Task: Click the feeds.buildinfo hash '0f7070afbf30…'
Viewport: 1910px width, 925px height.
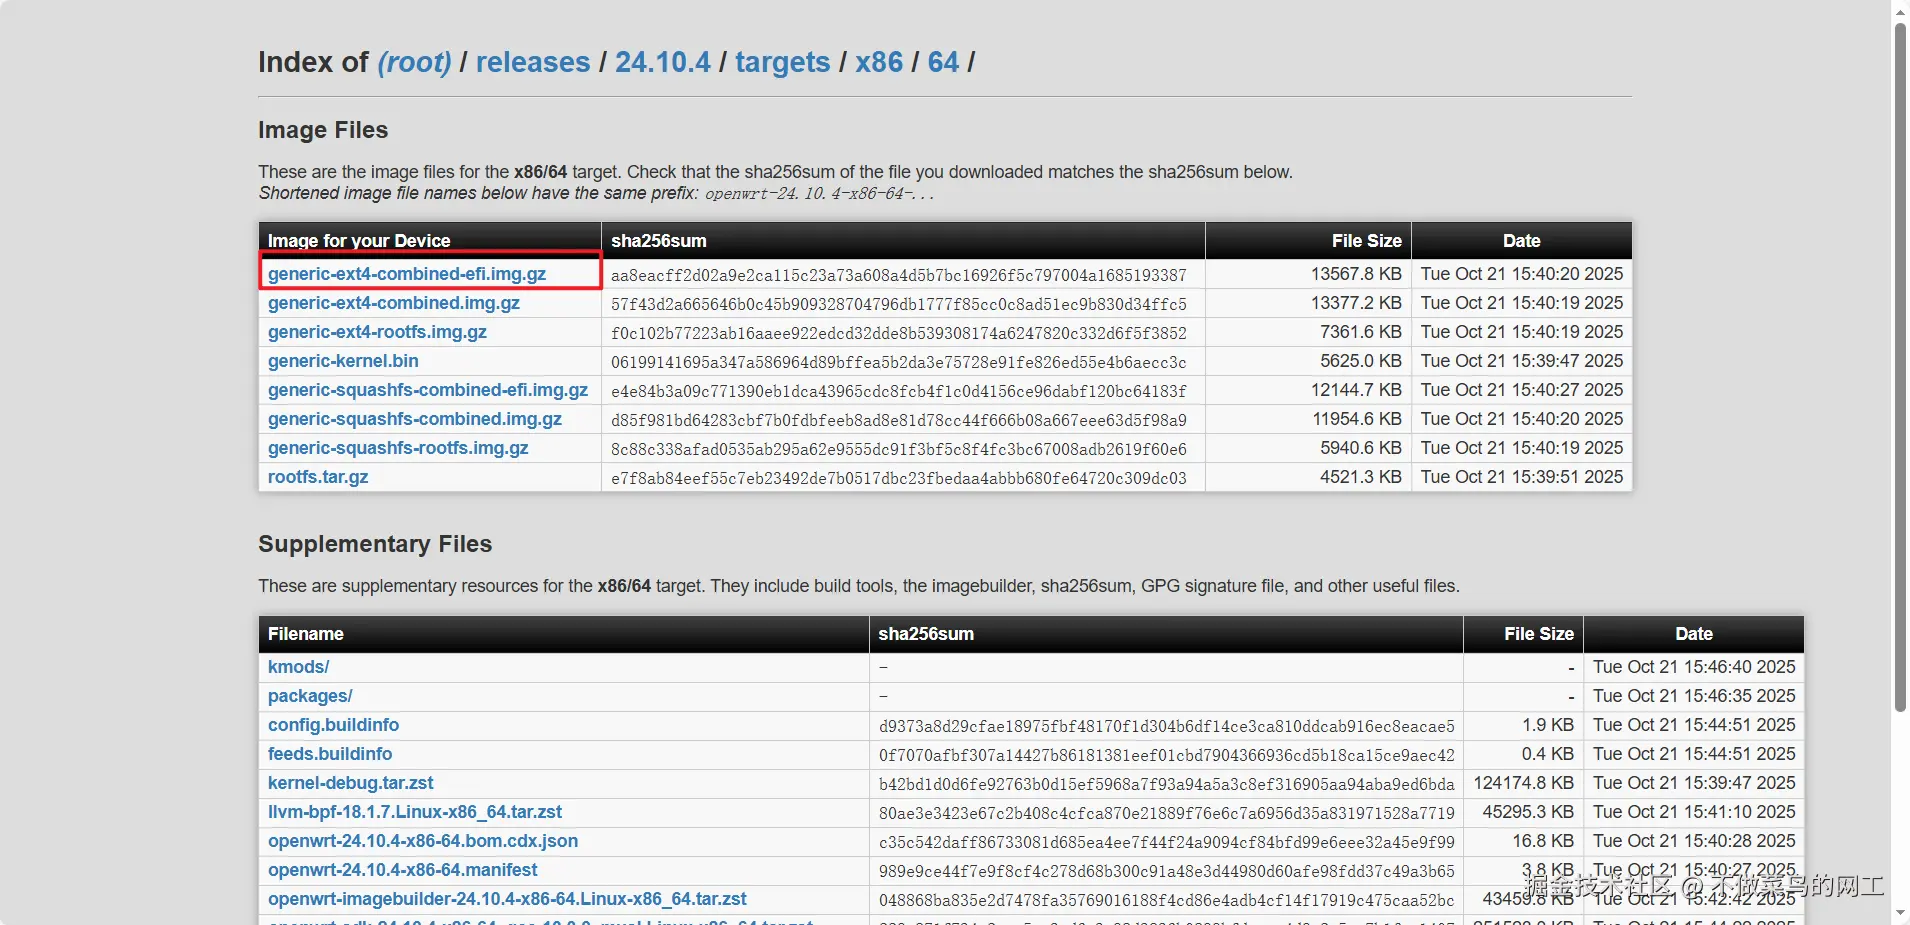Action: click(x=1167, y=755)
